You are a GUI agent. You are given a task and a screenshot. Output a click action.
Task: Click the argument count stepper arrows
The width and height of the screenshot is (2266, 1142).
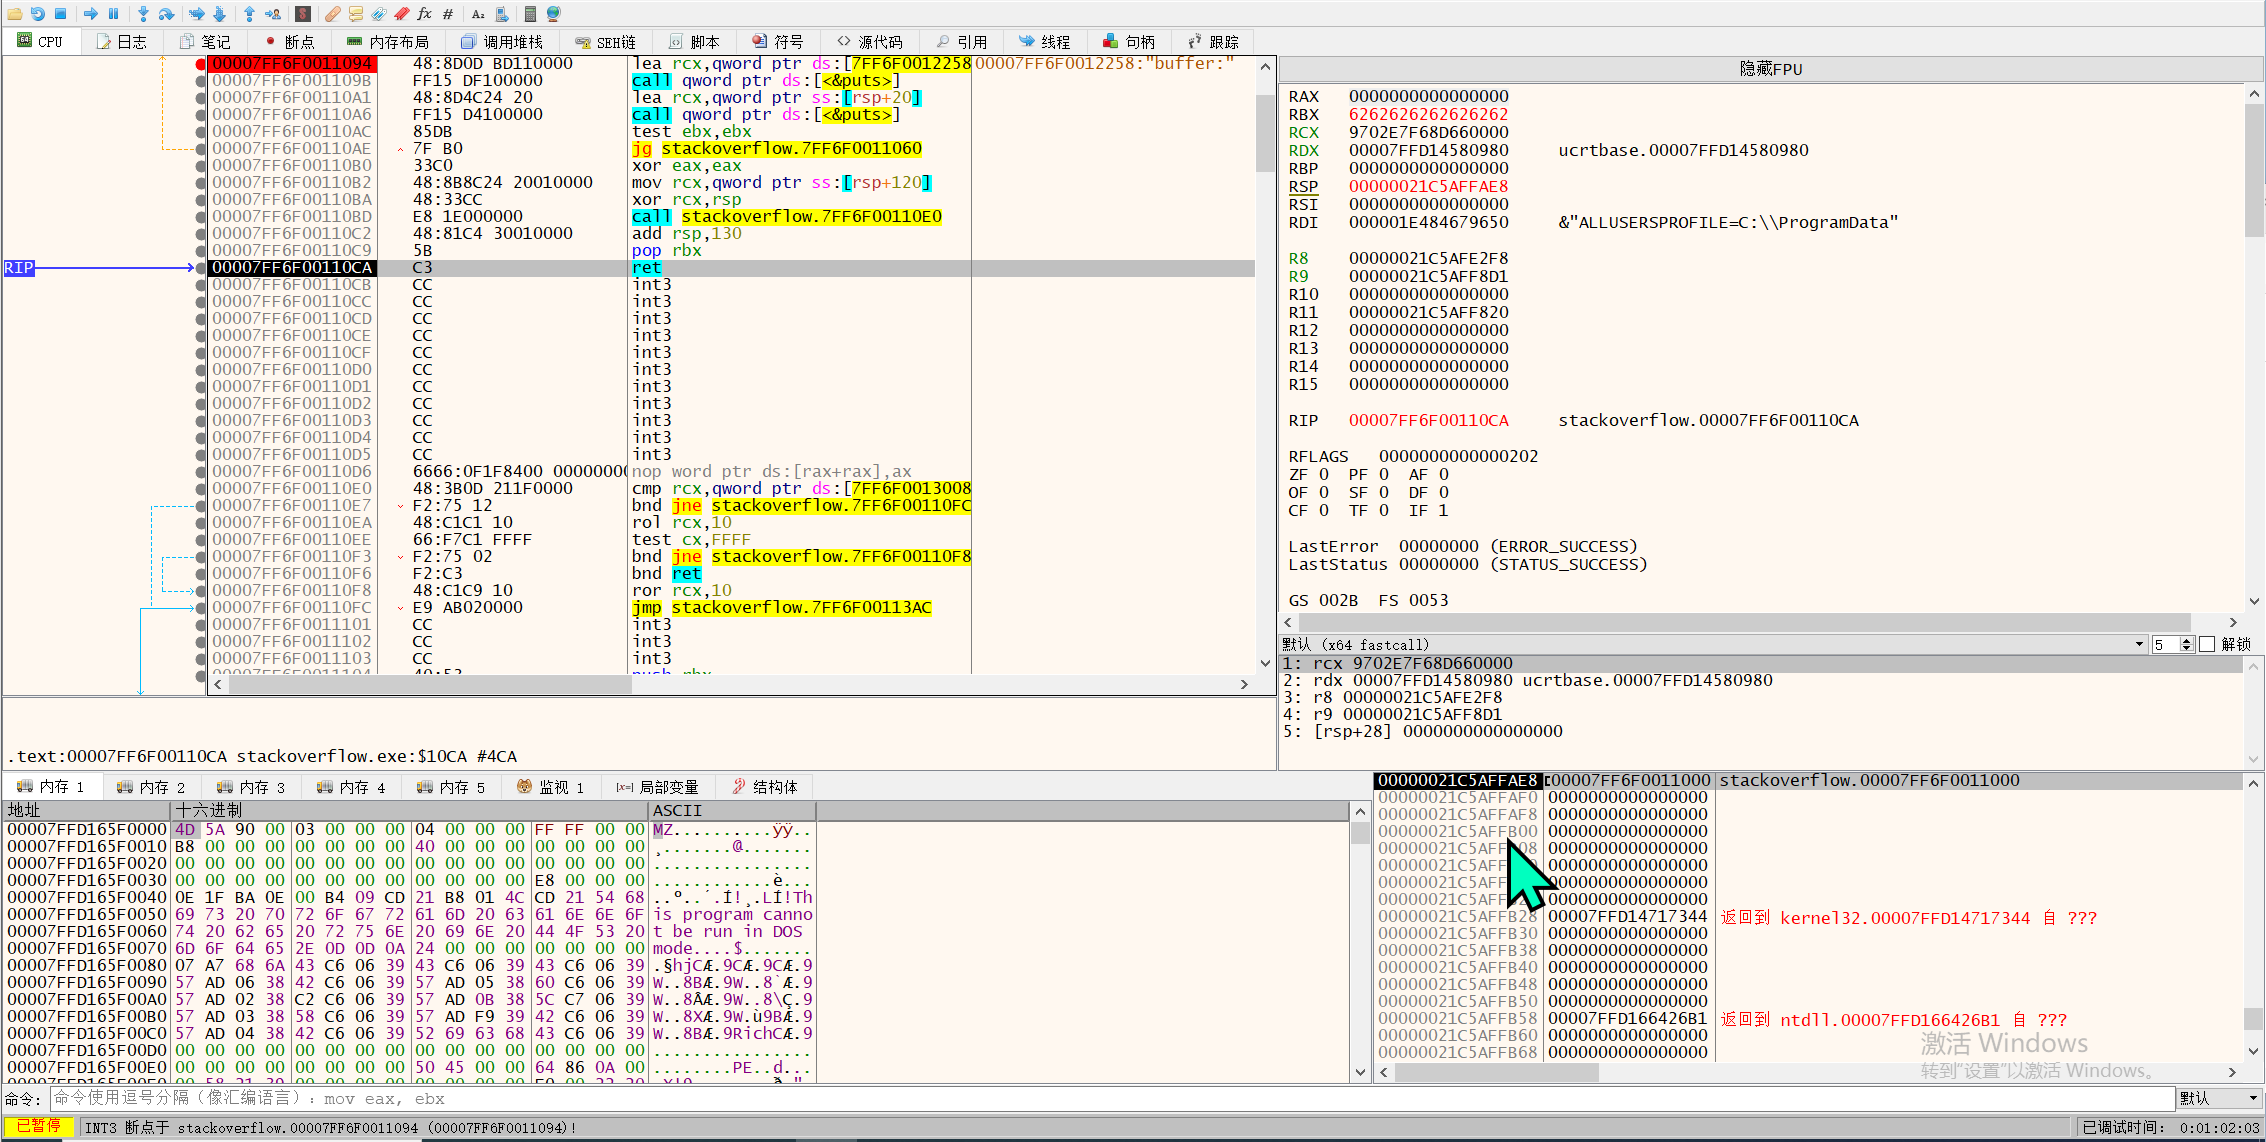[2186, 644]
